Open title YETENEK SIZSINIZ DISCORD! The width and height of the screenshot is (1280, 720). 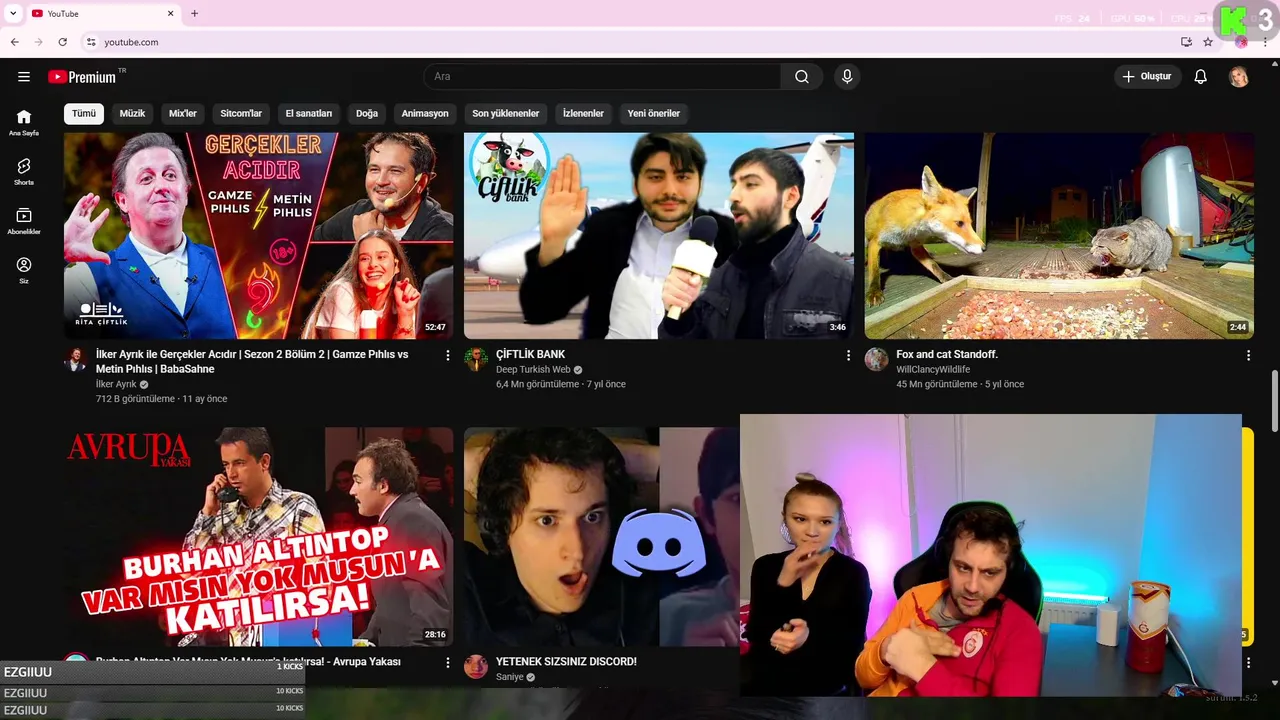(x=566, y=661)
